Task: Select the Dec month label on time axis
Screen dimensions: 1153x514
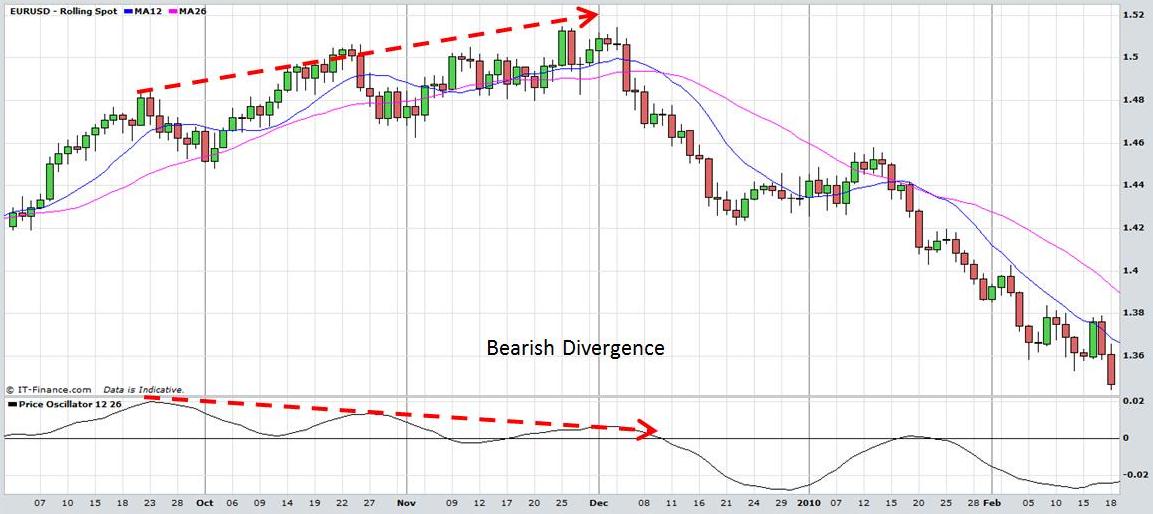Action: pos(599,504)
